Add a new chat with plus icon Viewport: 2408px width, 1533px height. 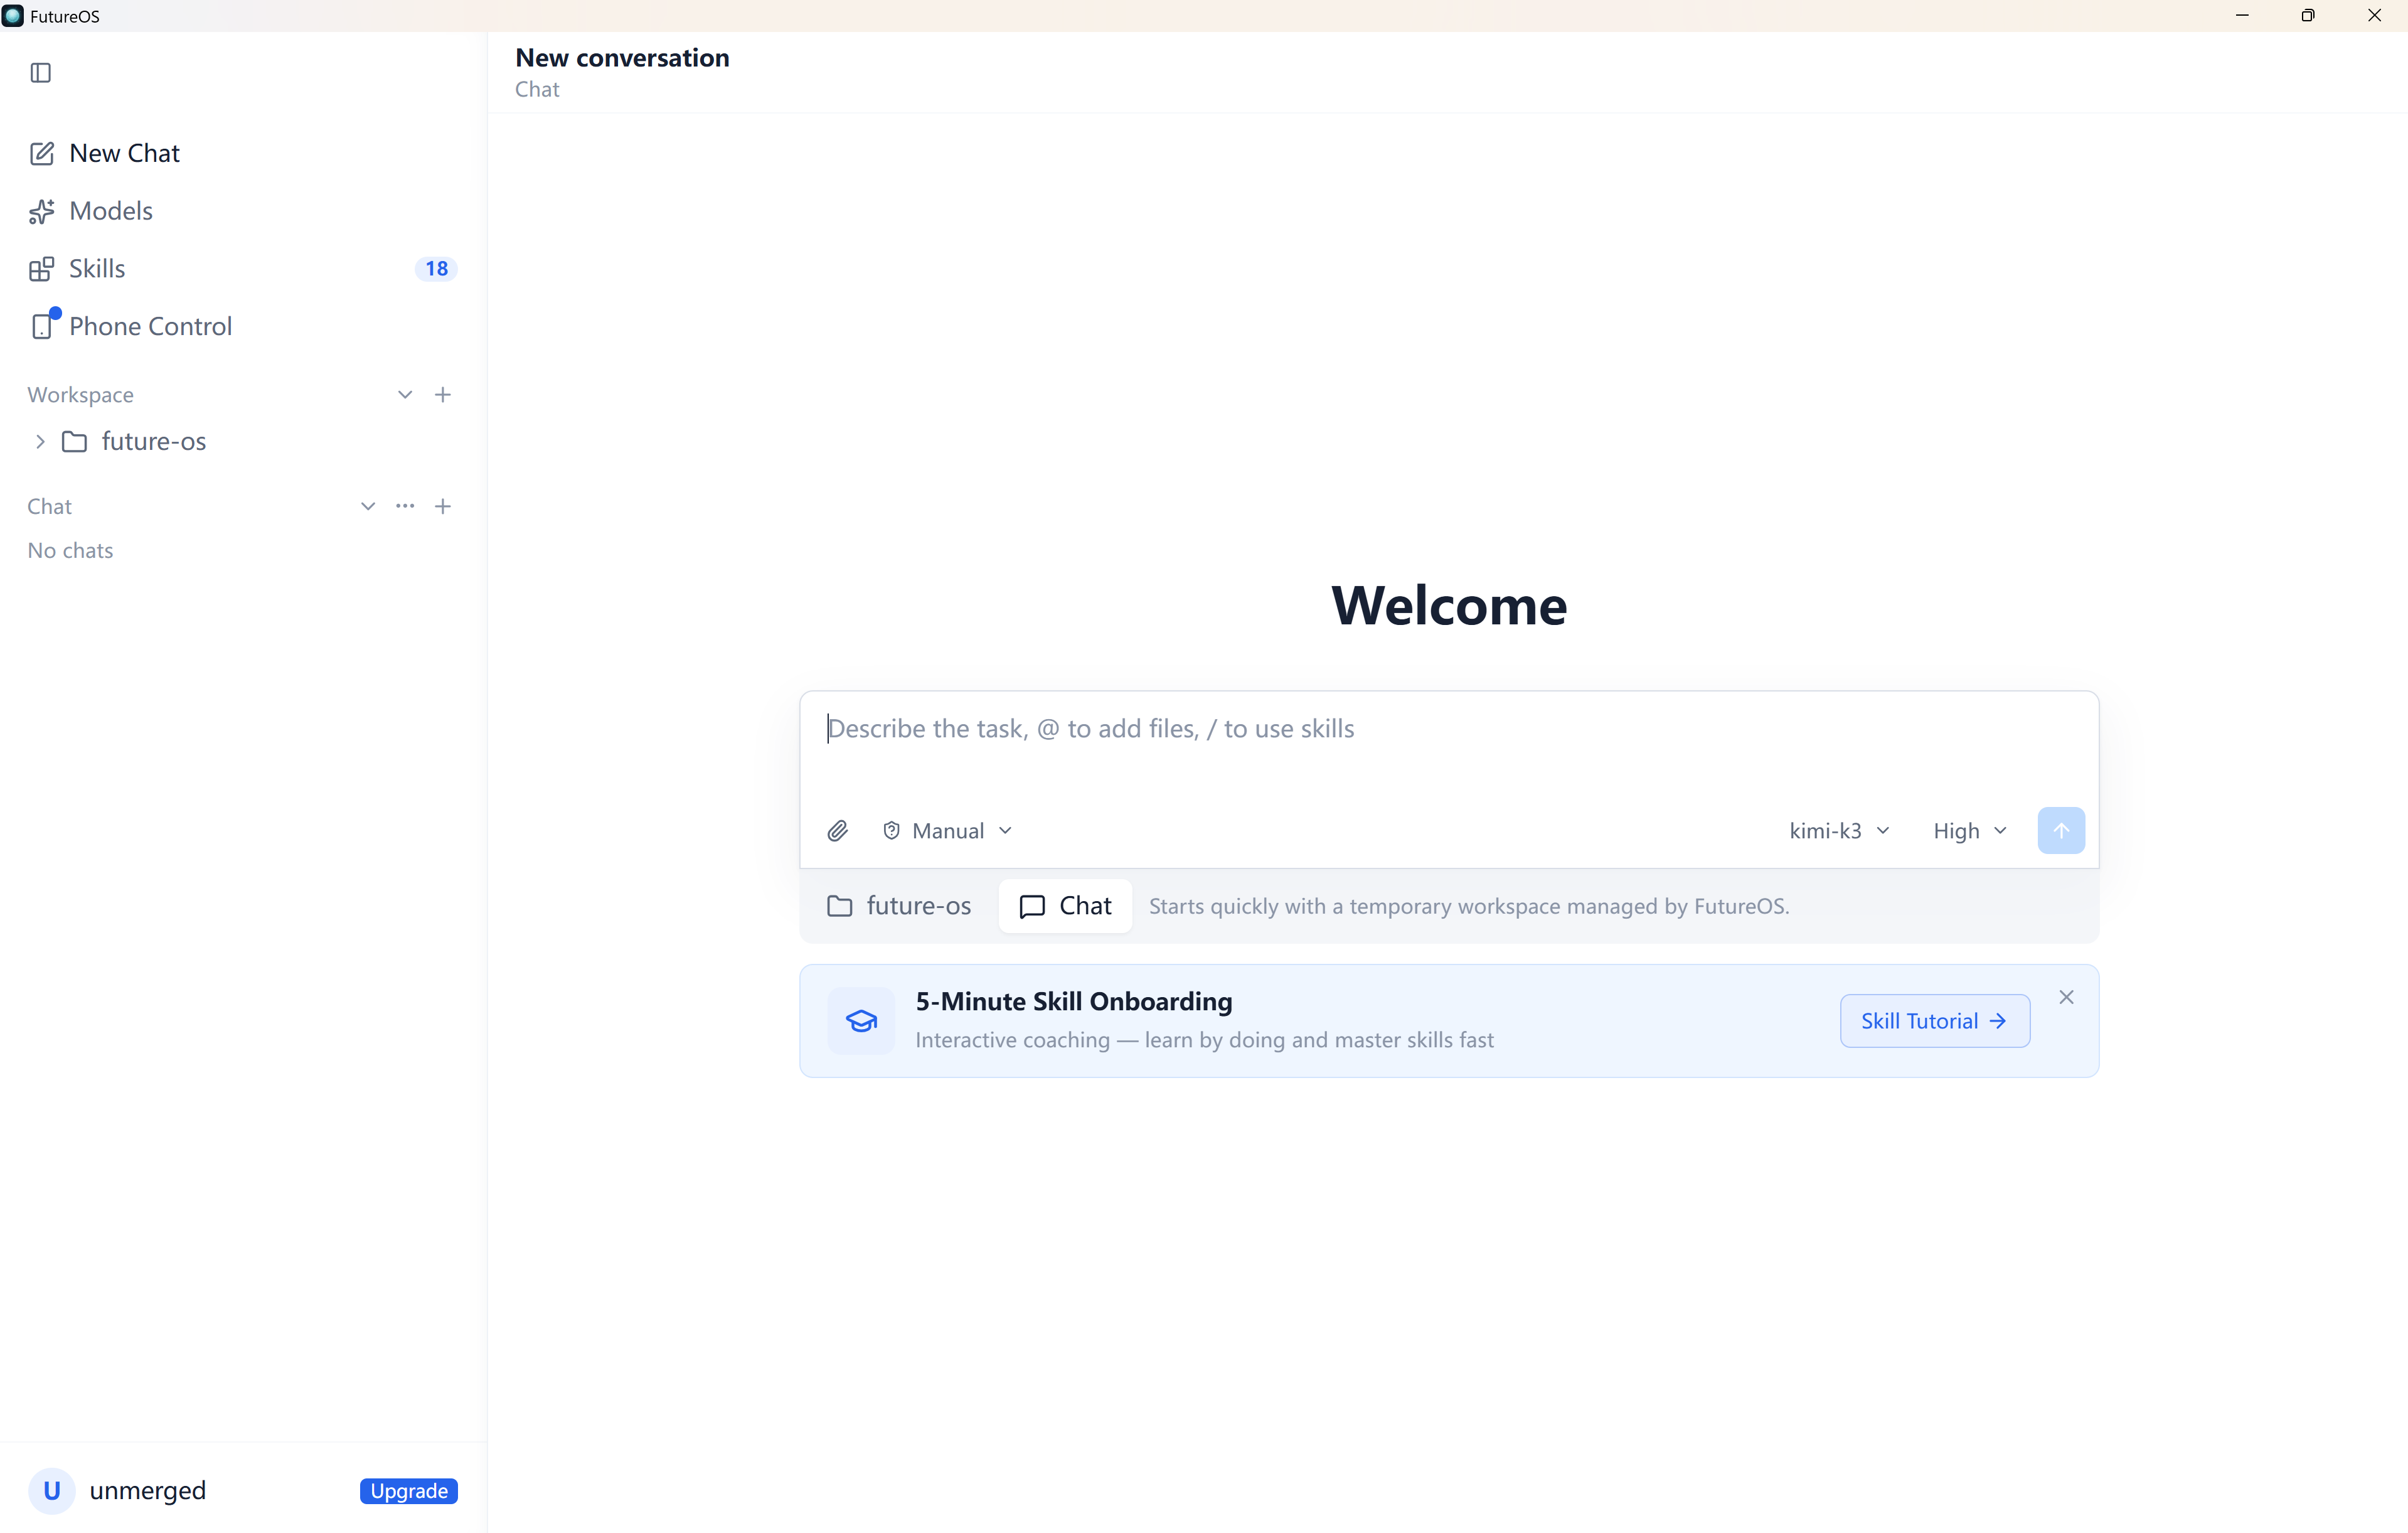pos(443,507)
